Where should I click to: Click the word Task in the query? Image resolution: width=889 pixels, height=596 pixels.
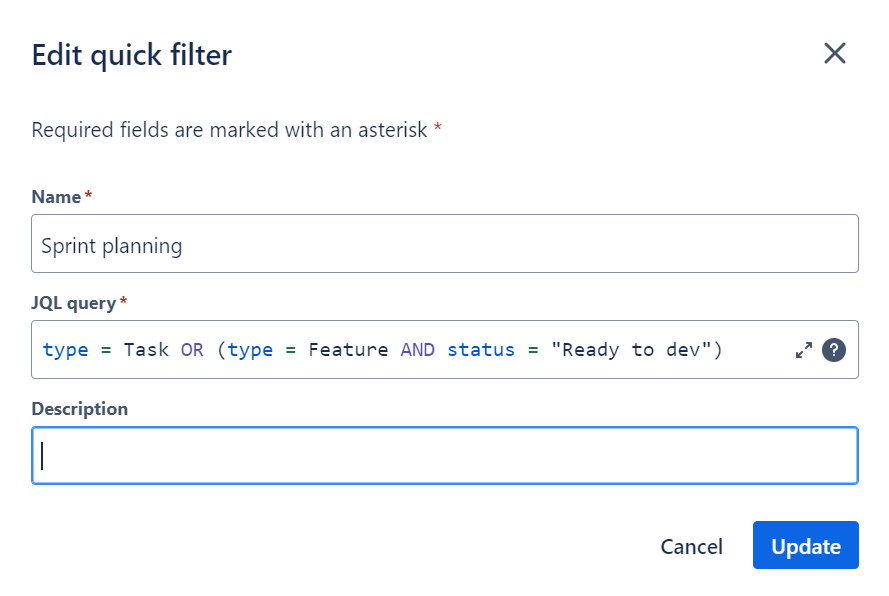(x=146, y=350)
